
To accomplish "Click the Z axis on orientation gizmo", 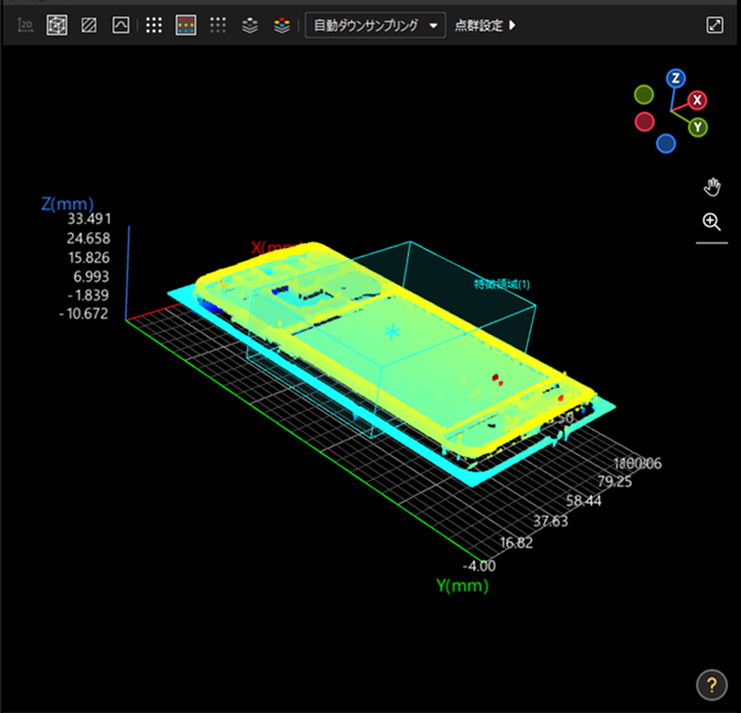I will click(x=676, y=78).
